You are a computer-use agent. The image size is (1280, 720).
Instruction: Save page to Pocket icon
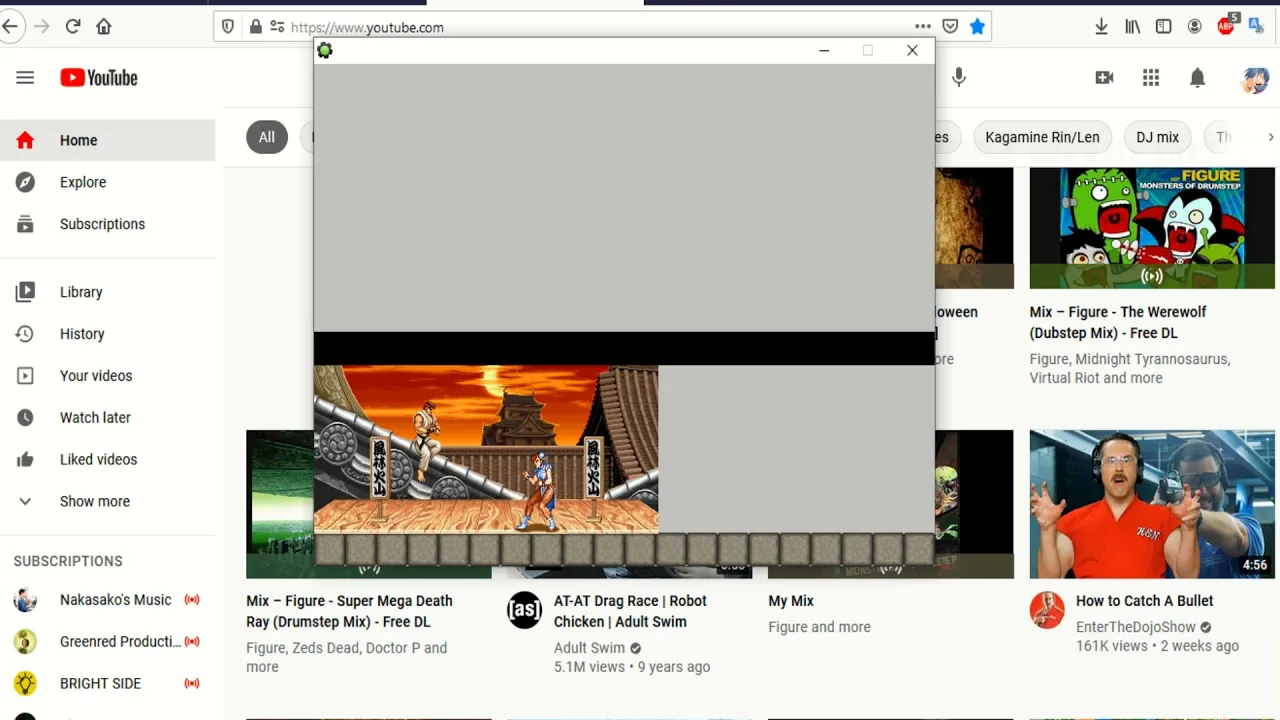point(950,27)
